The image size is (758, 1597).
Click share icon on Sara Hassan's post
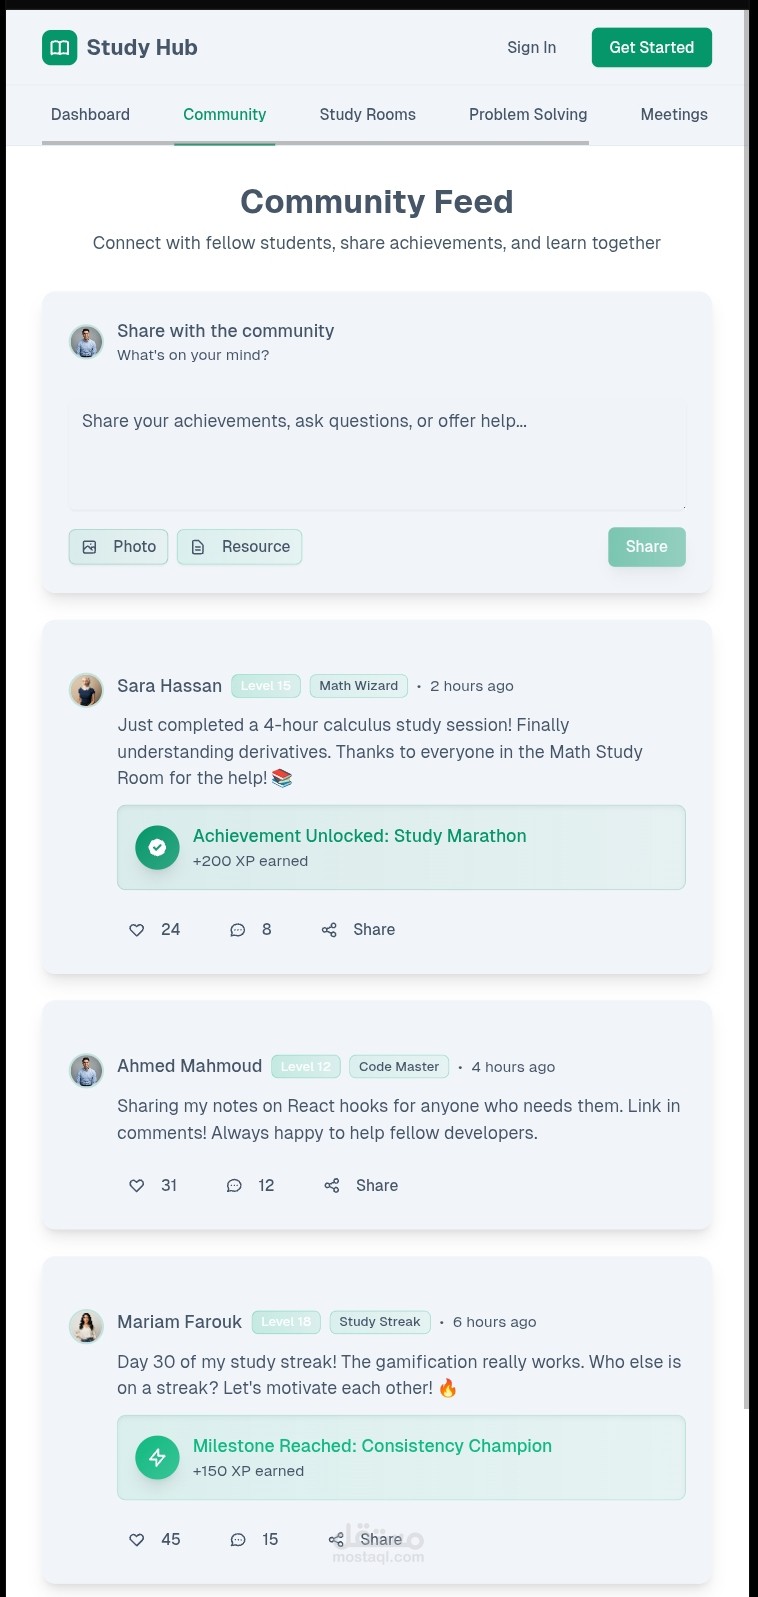329,930
